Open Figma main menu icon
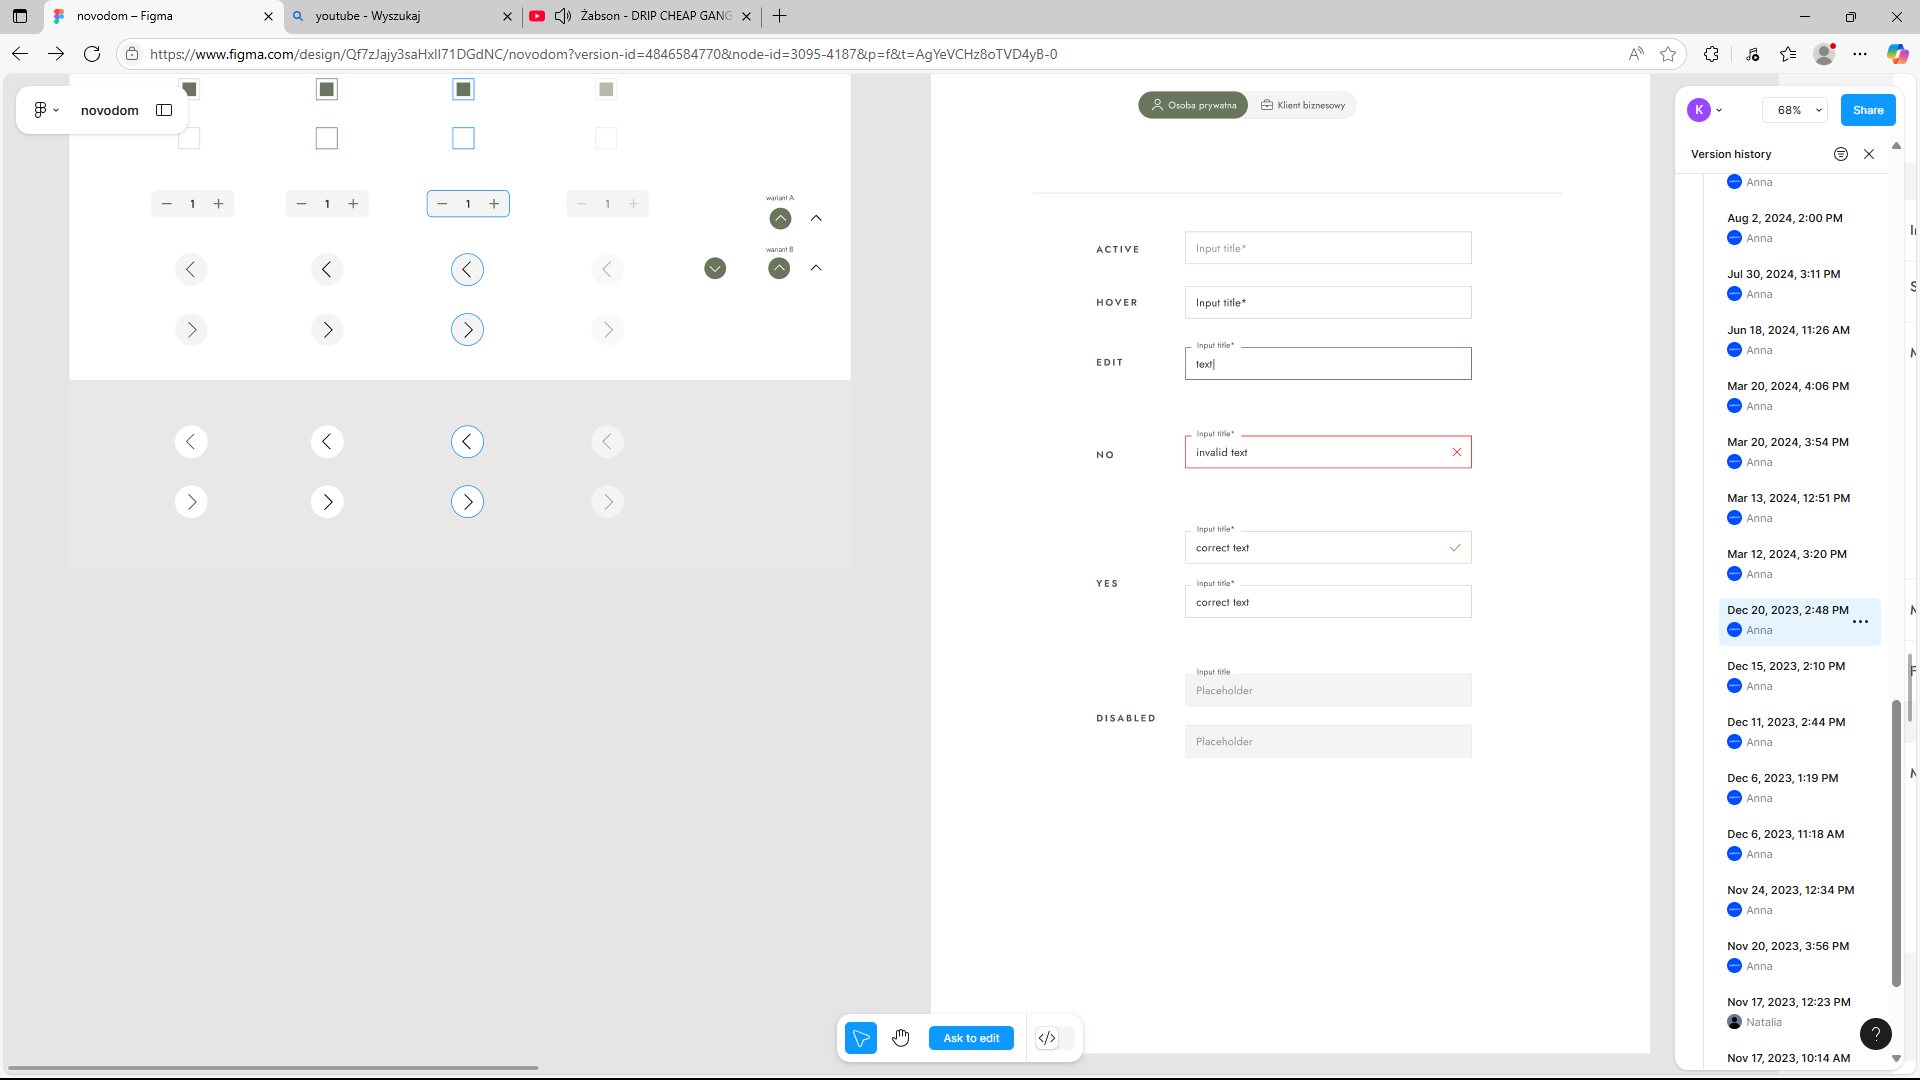1920x1080 pixels. pyautogui.click(x=45, y=110)
